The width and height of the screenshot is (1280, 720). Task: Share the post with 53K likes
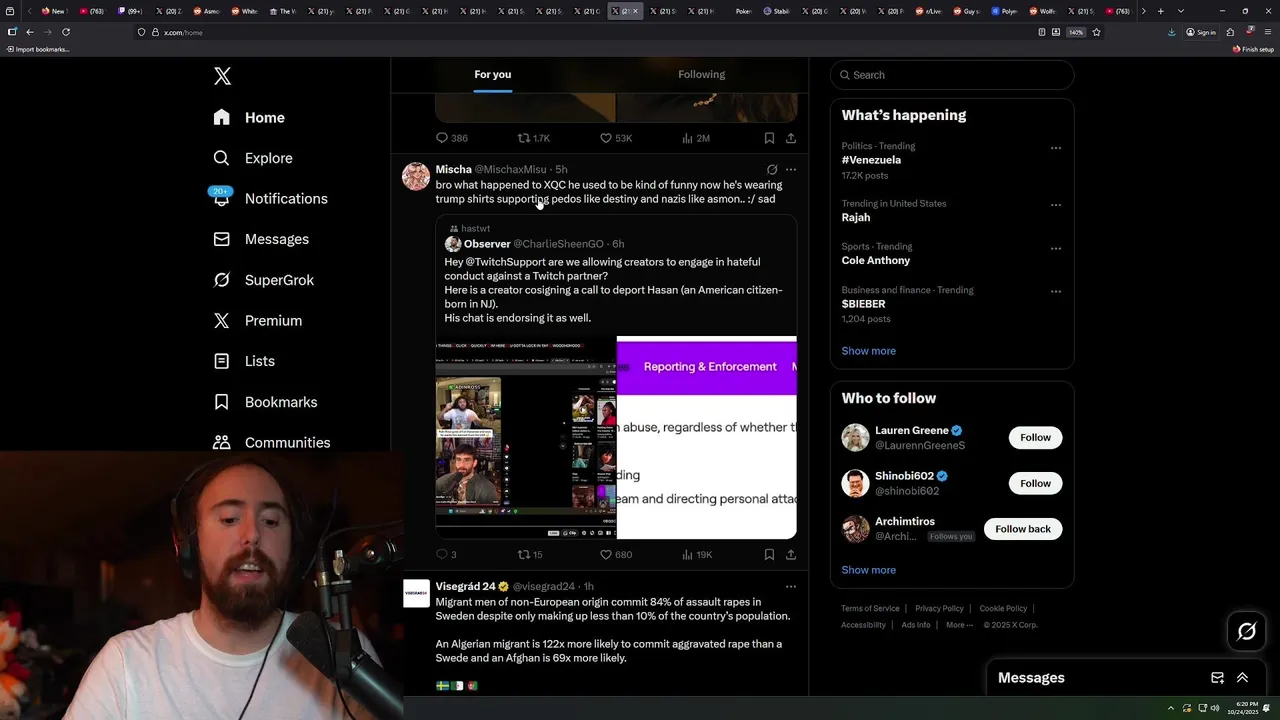click(791, 138)
